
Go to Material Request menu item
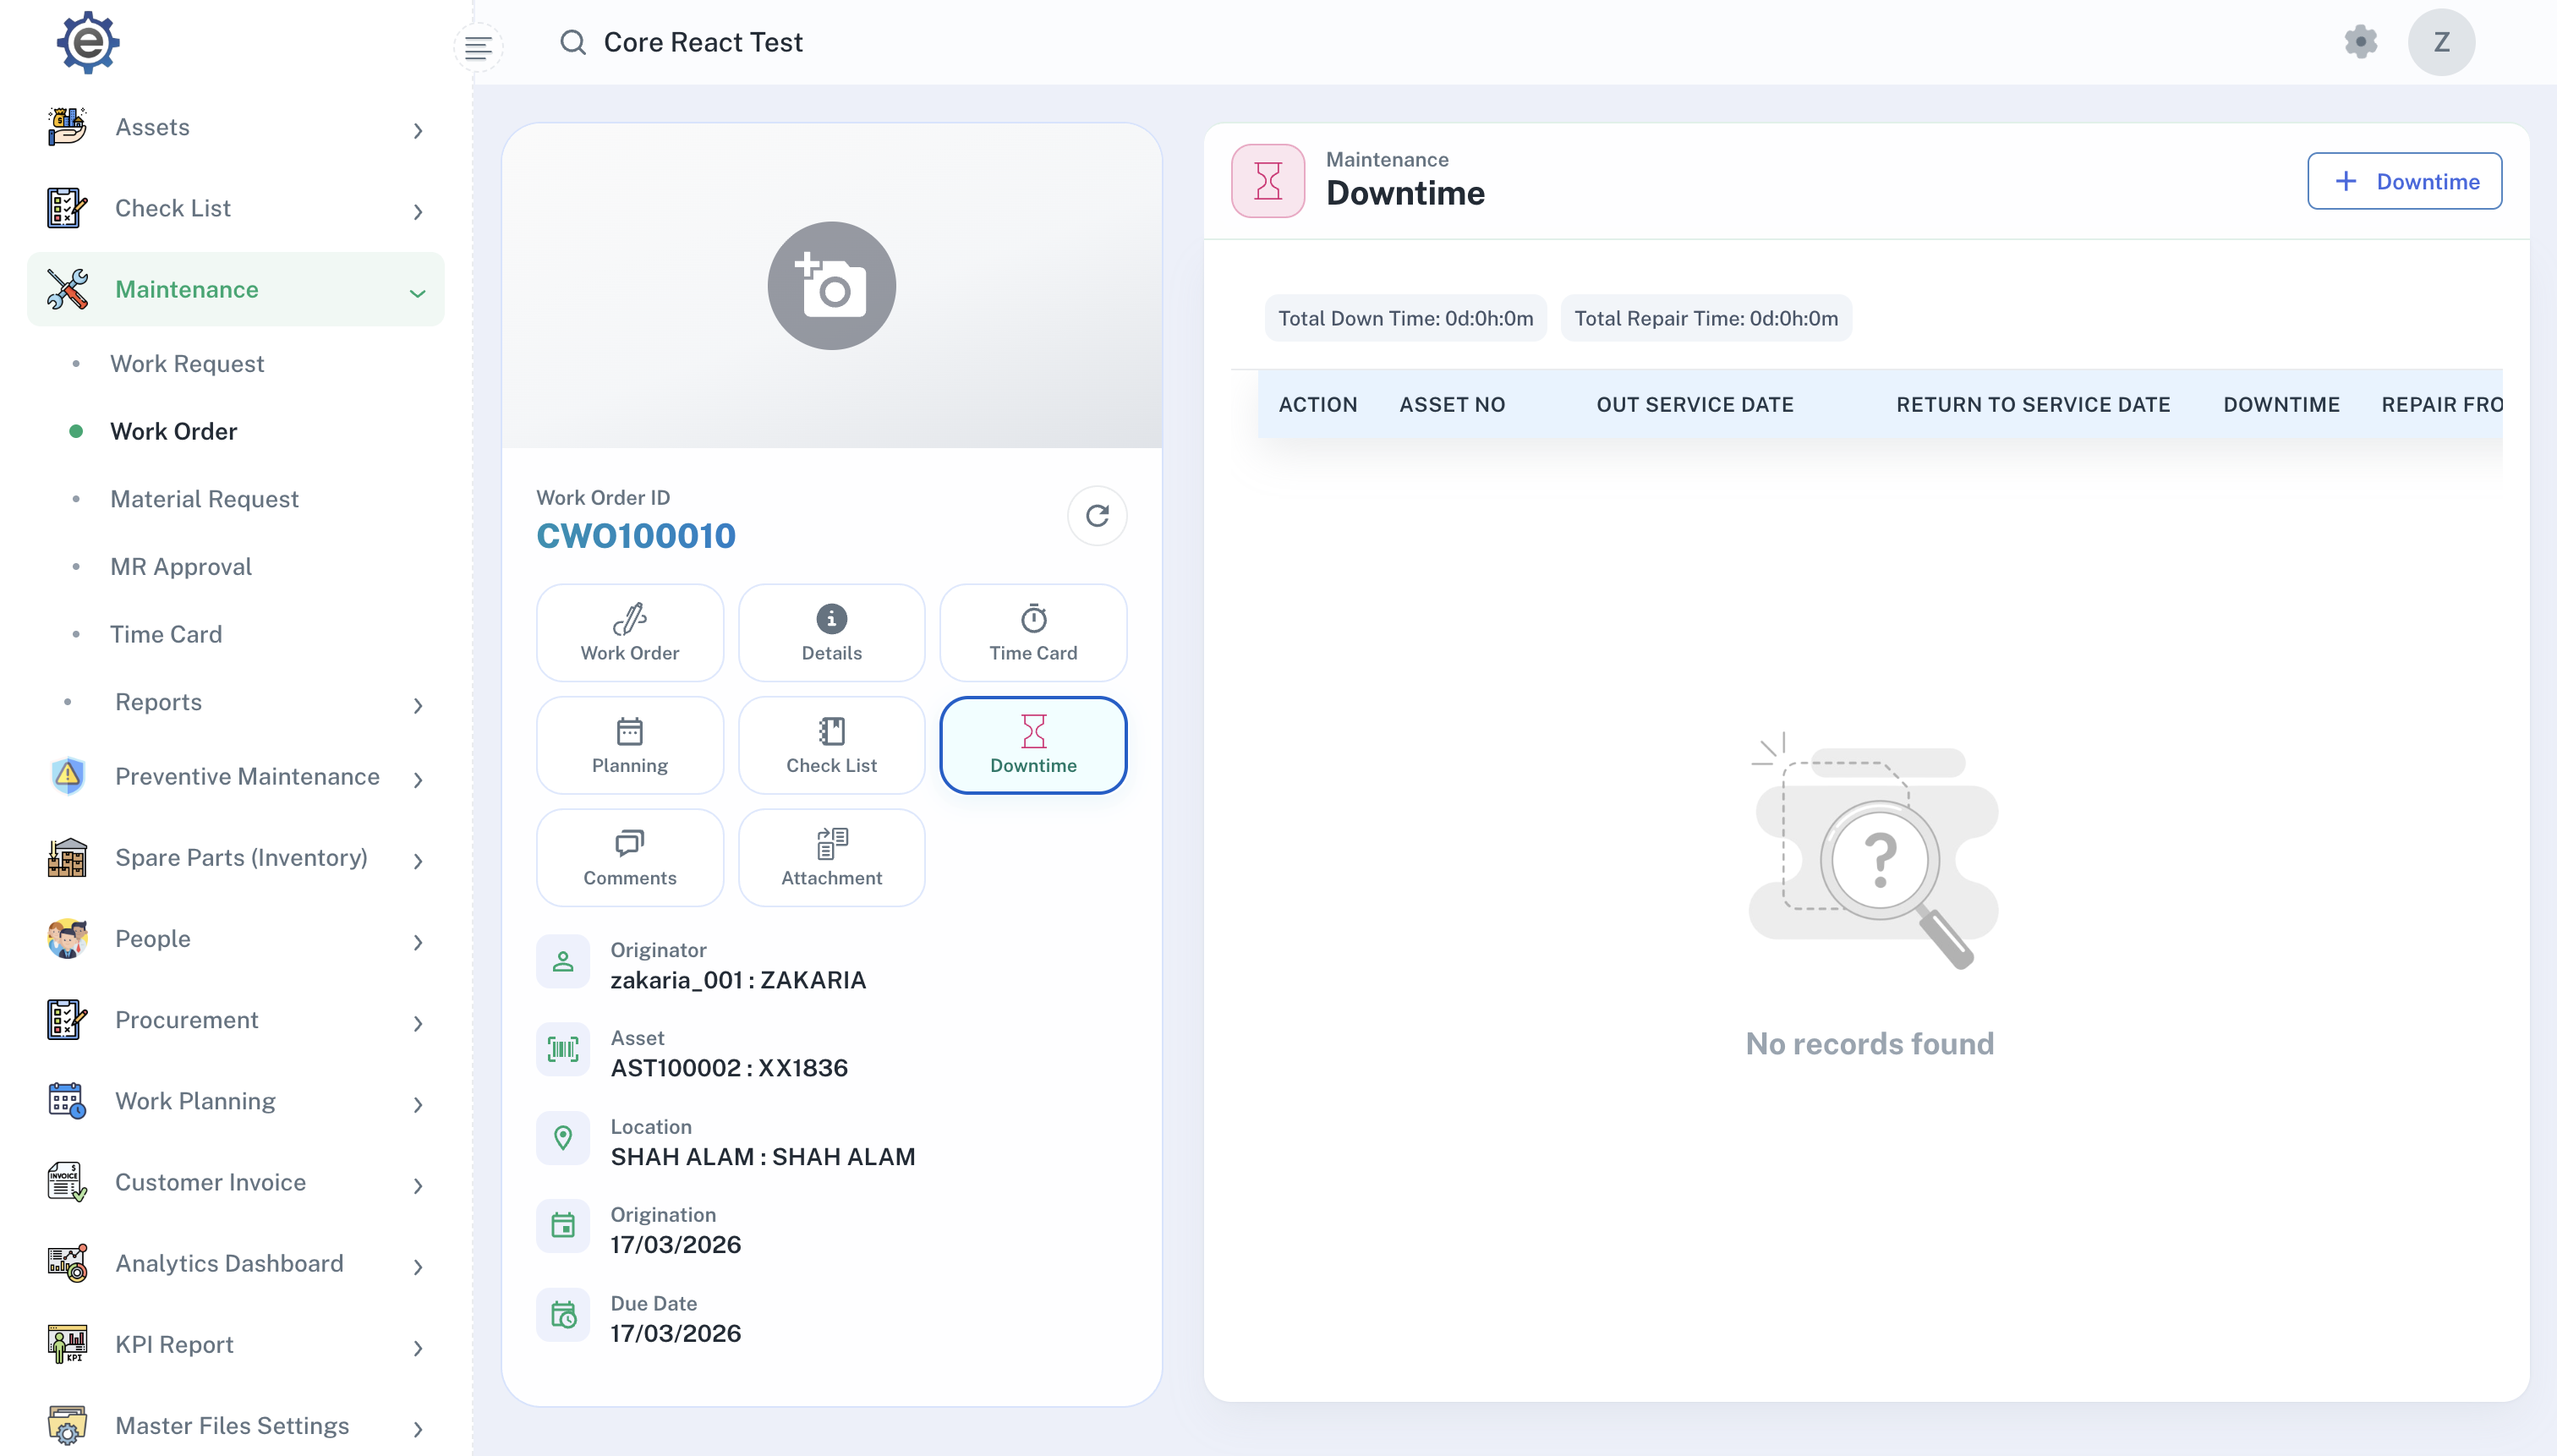(204, 499)
